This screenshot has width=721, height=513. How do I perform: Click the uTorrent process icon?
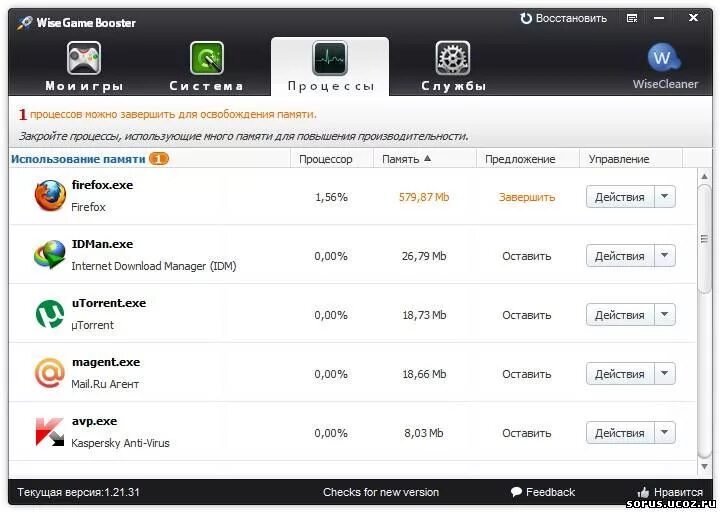click(50, 314)
